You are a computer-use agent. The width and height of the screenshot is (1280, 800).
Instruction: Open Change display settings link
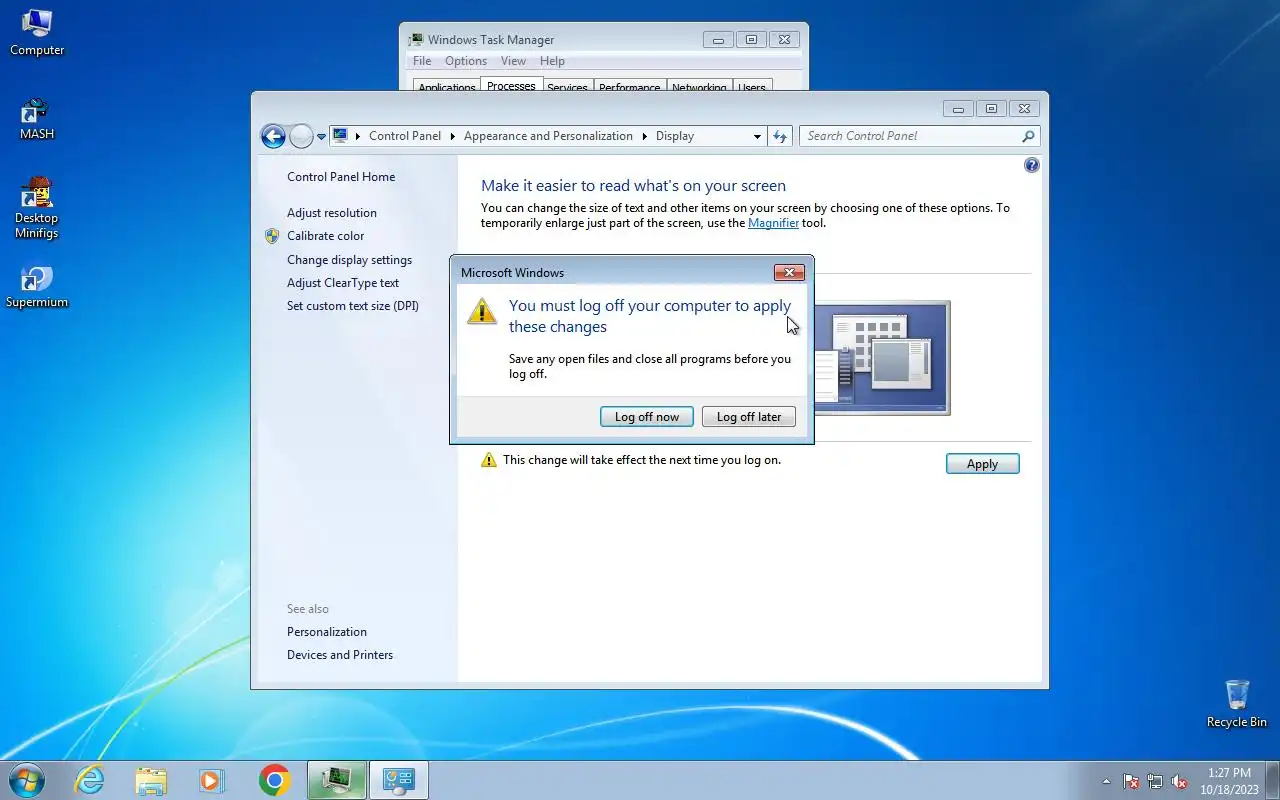click(349, 260)
